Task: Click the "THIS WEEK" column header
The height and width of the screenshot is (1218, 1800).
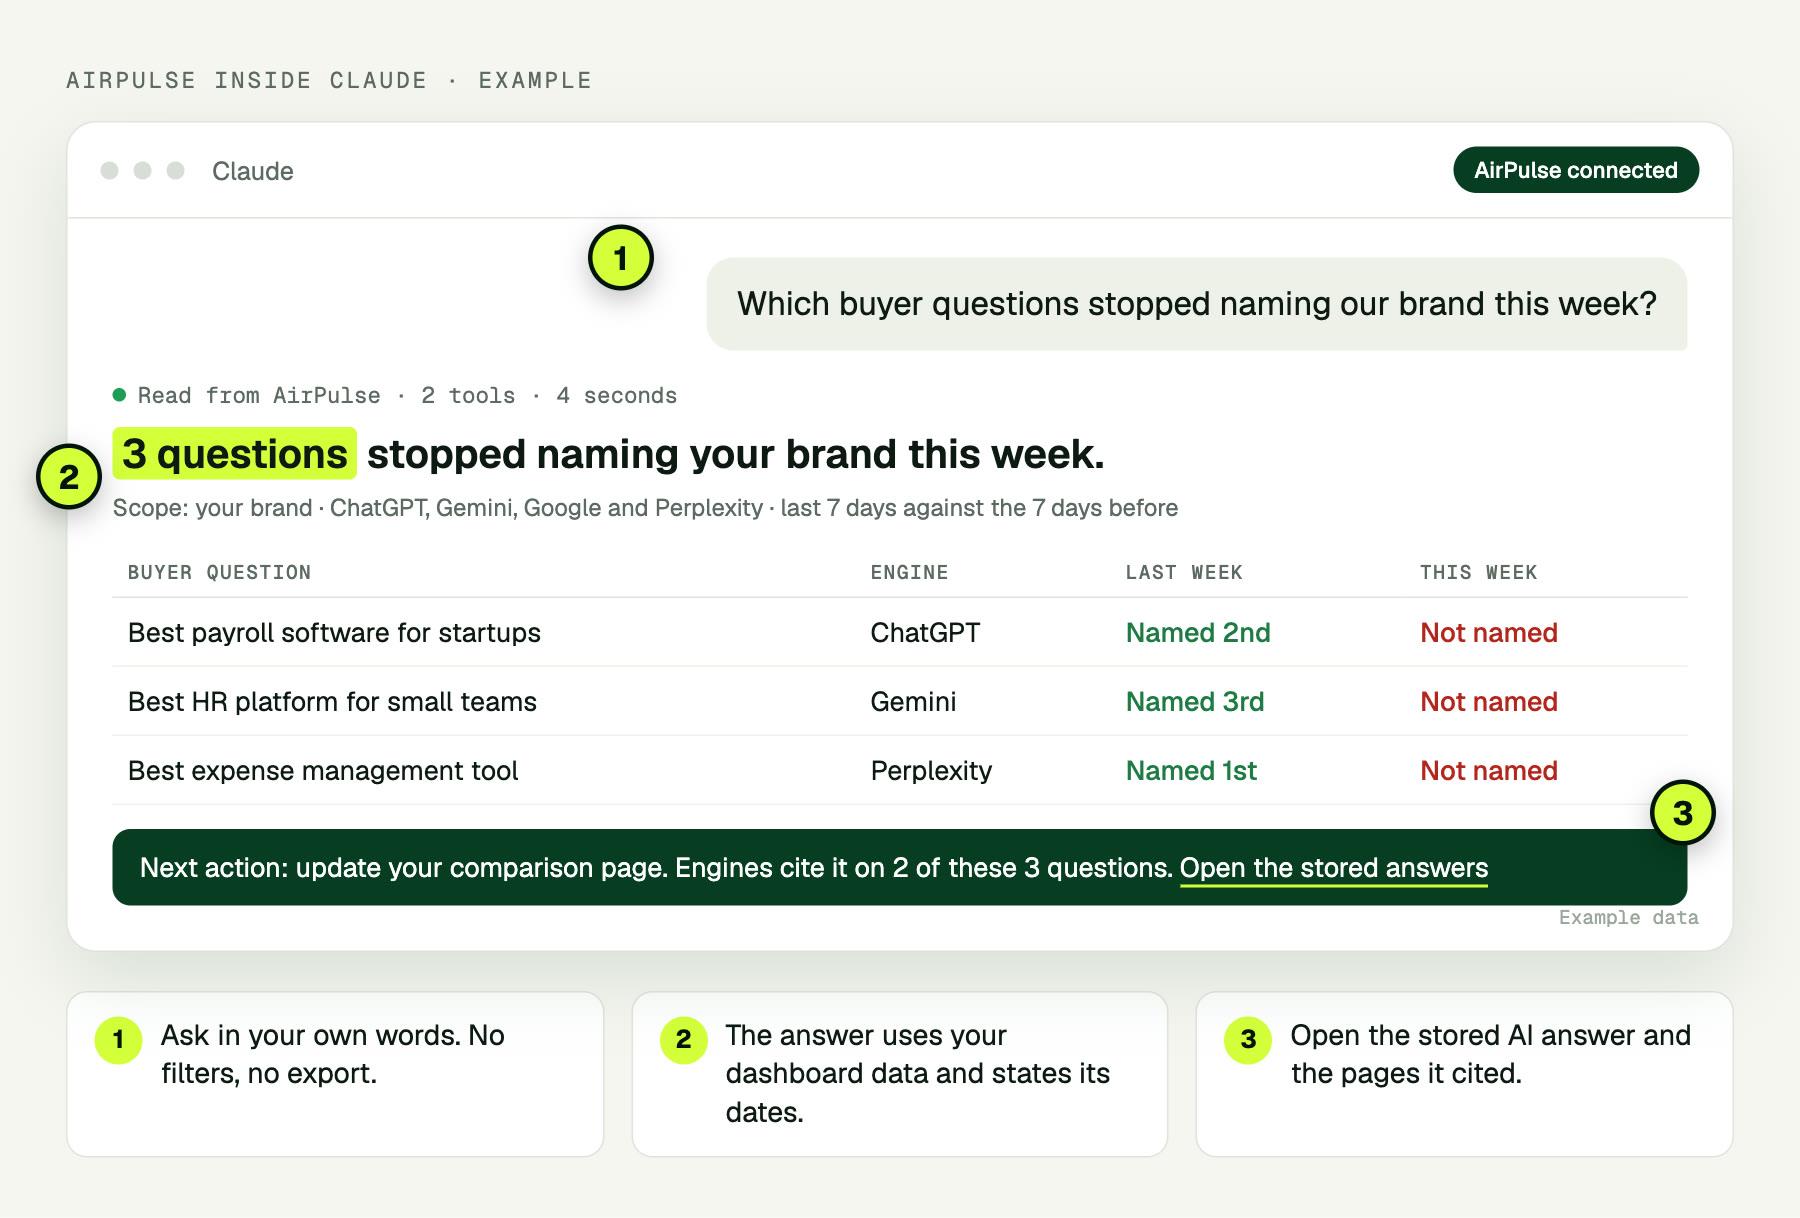Action: [x=1478, y=573]
